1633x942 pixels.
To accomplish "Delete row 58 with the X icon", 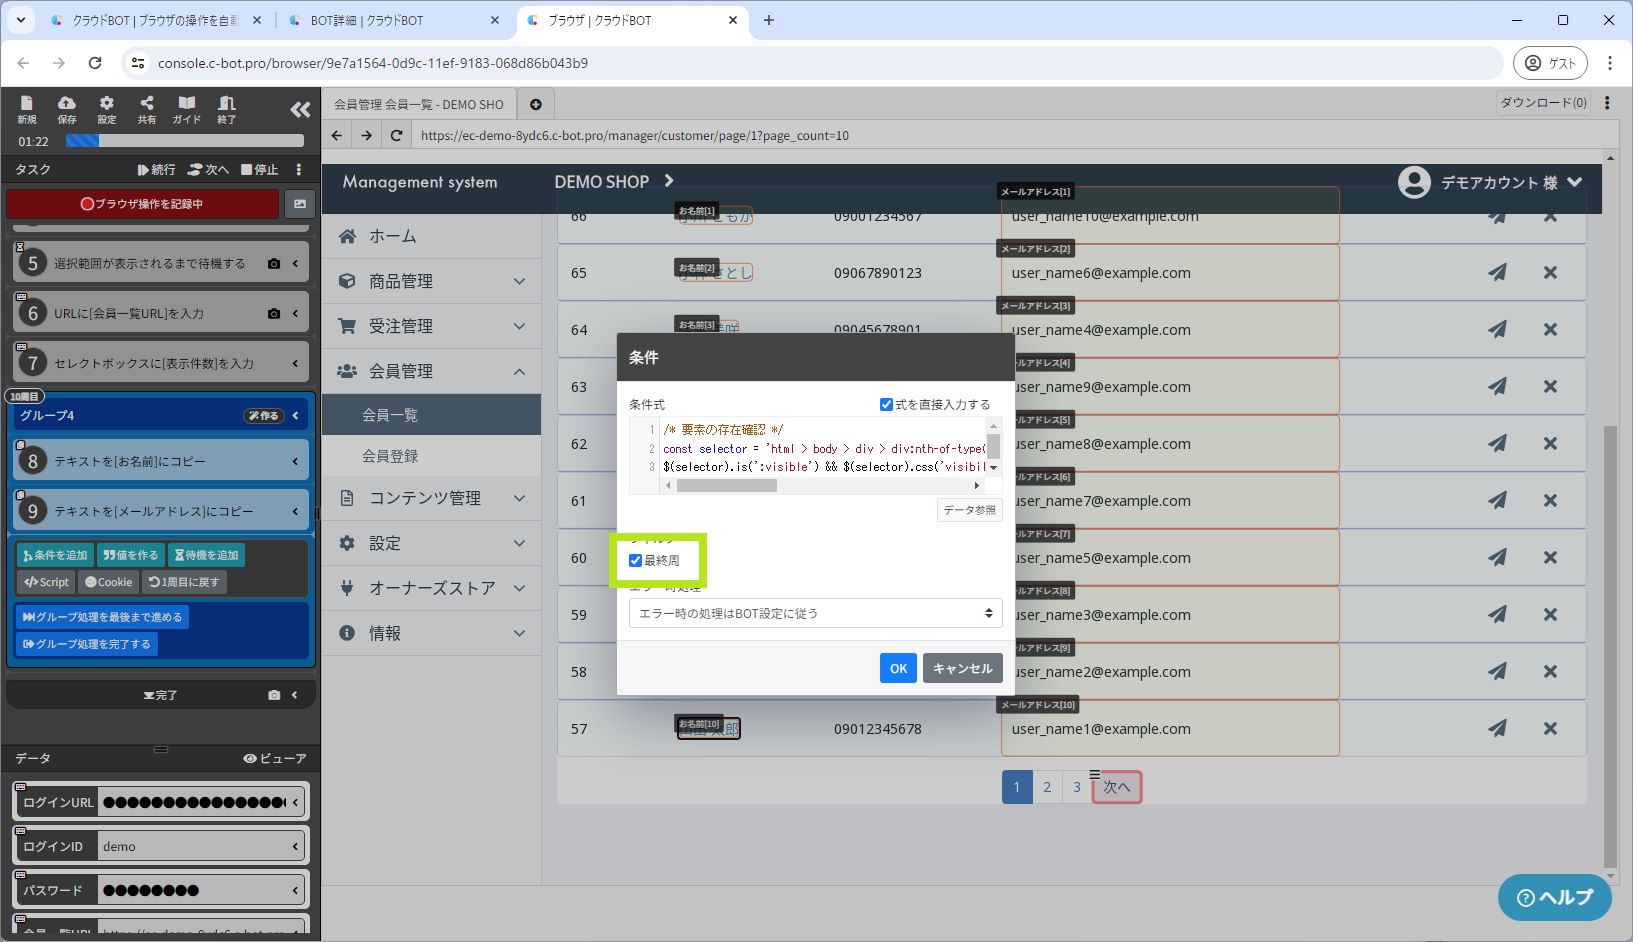I will coord(1550,671).
